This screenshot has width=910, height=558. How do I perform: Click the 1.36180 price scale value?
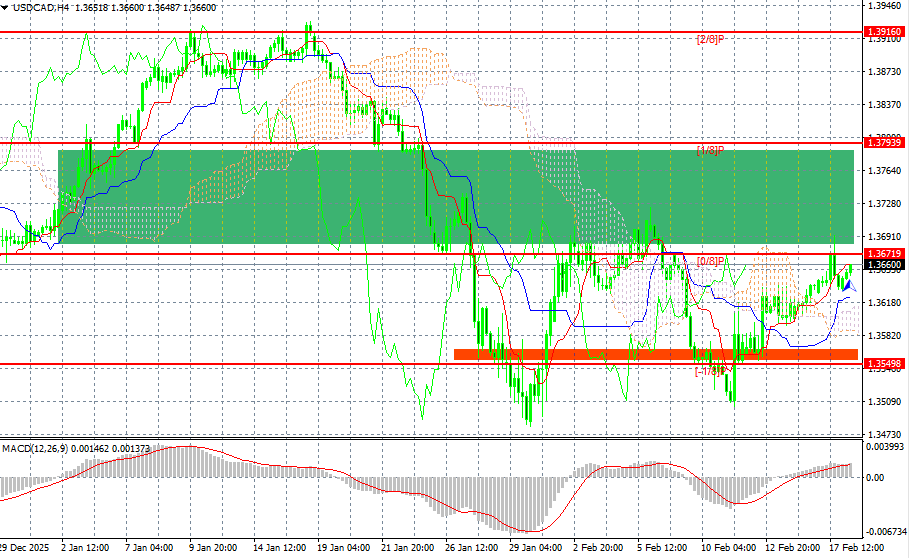point(884,303)
